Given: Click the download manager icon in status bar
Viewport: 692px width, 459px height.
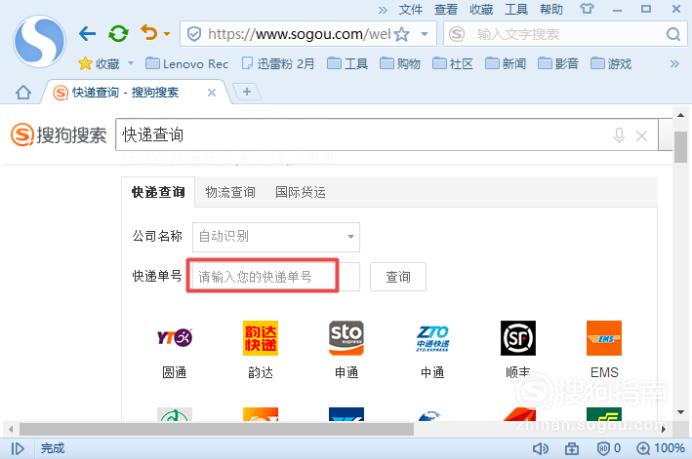Looking at the screenshot, I should (x=572, y=448).
